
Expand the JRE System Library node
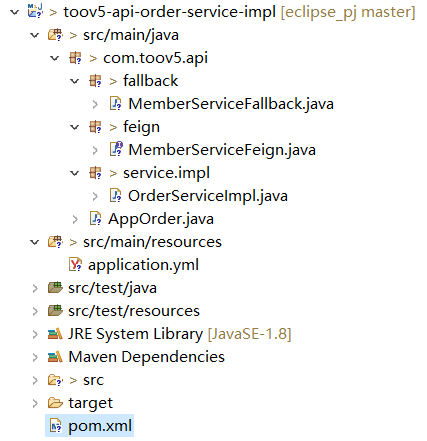(x=35, y=334)
